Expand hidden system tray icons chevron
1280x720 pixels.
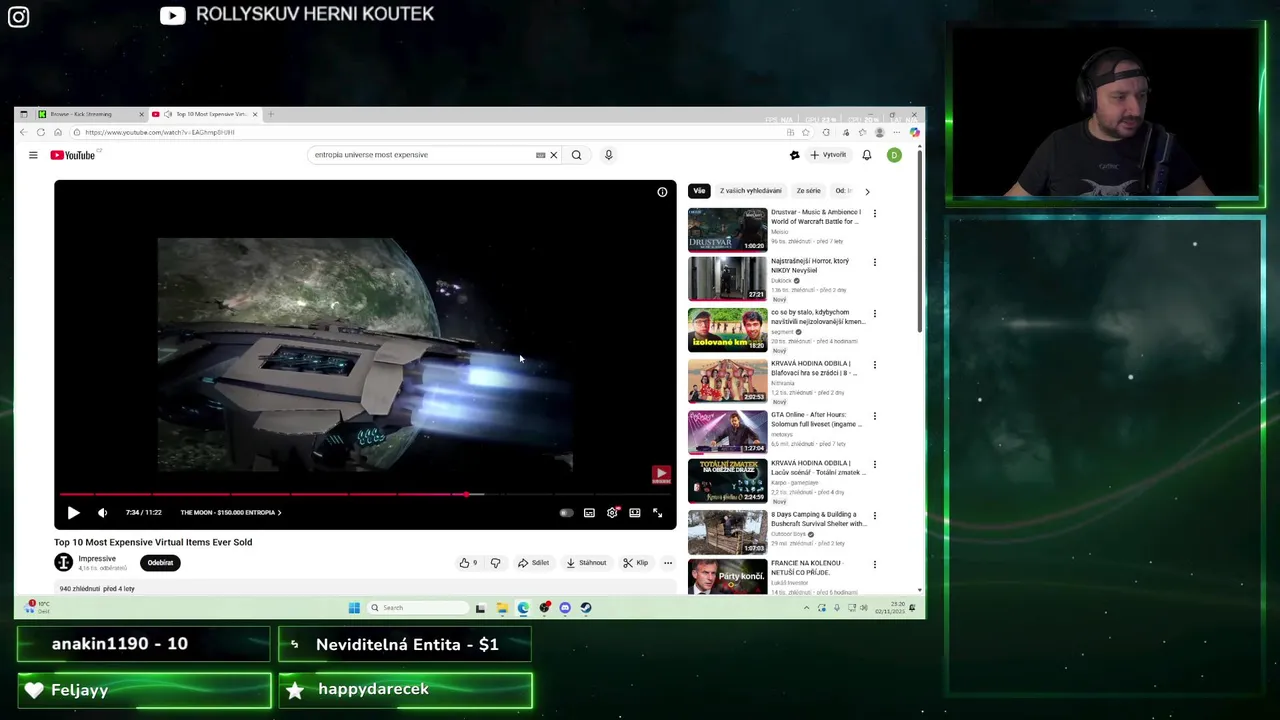pyautogui.click(x=806, y=607)
